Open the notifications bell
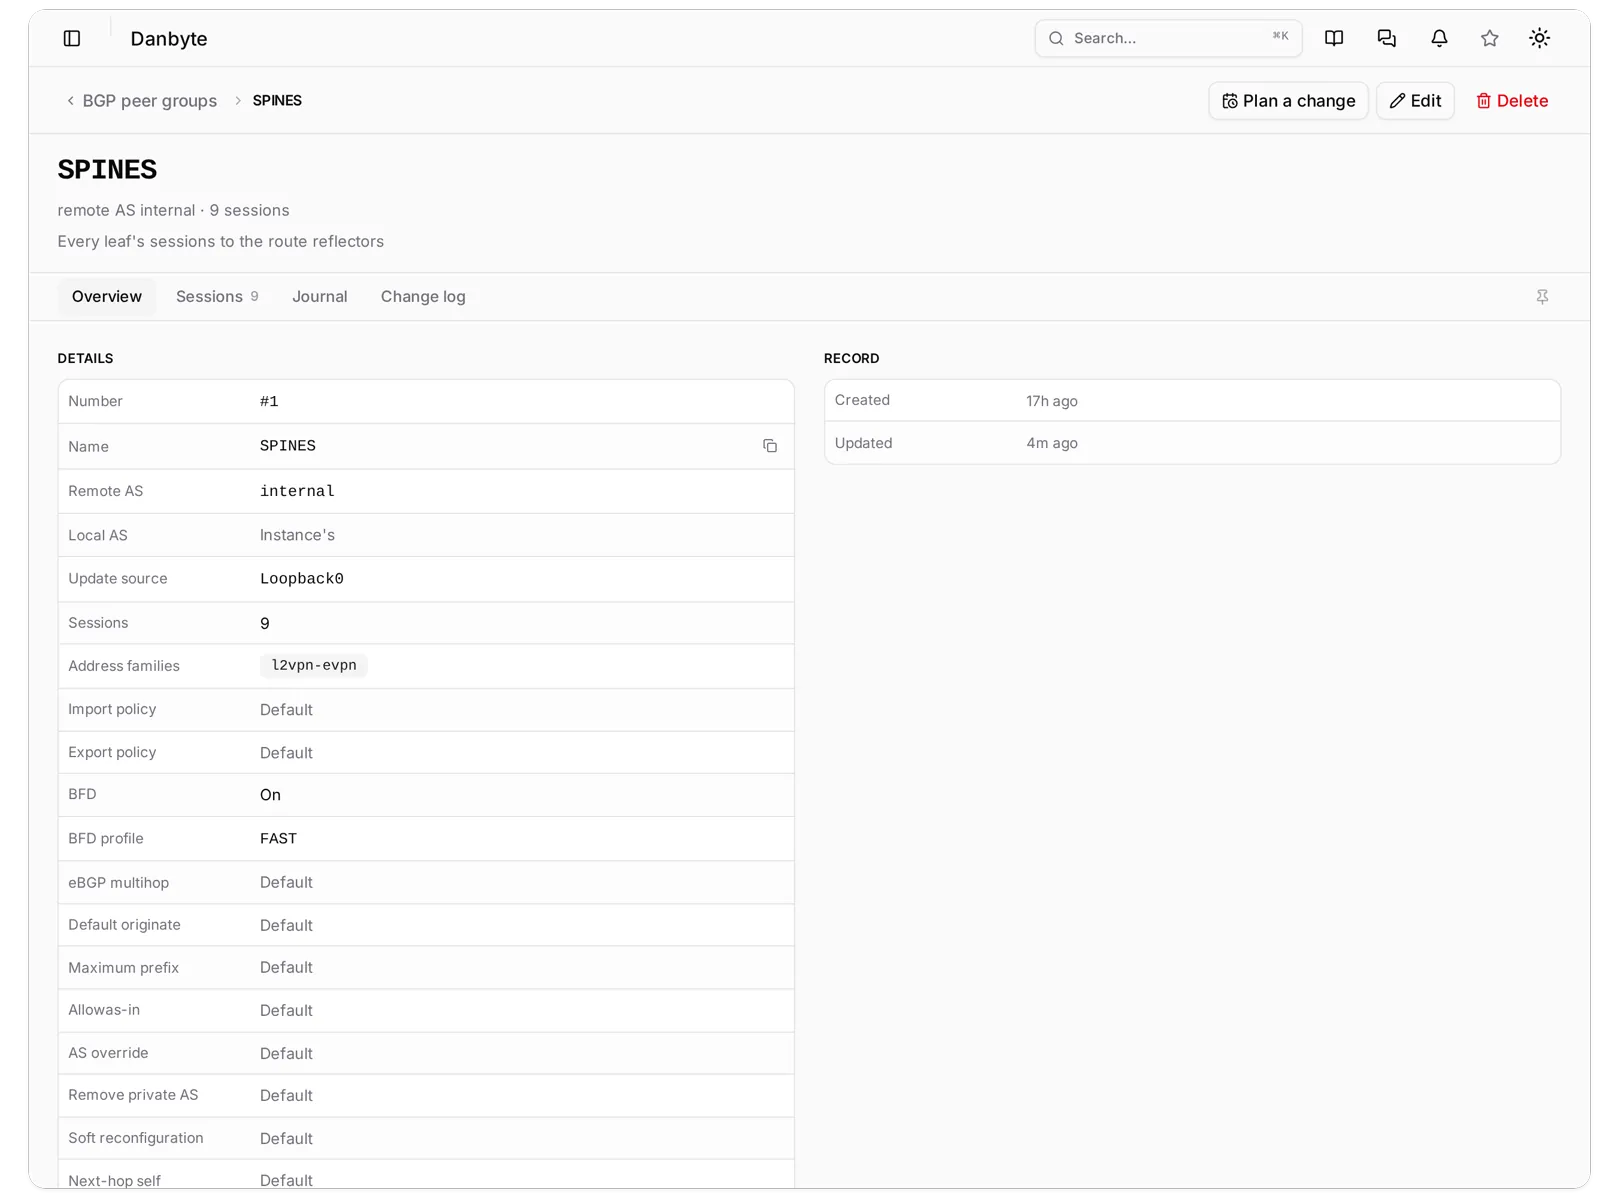Viewport: 1600px width, 1198px height. [1439, 38]
